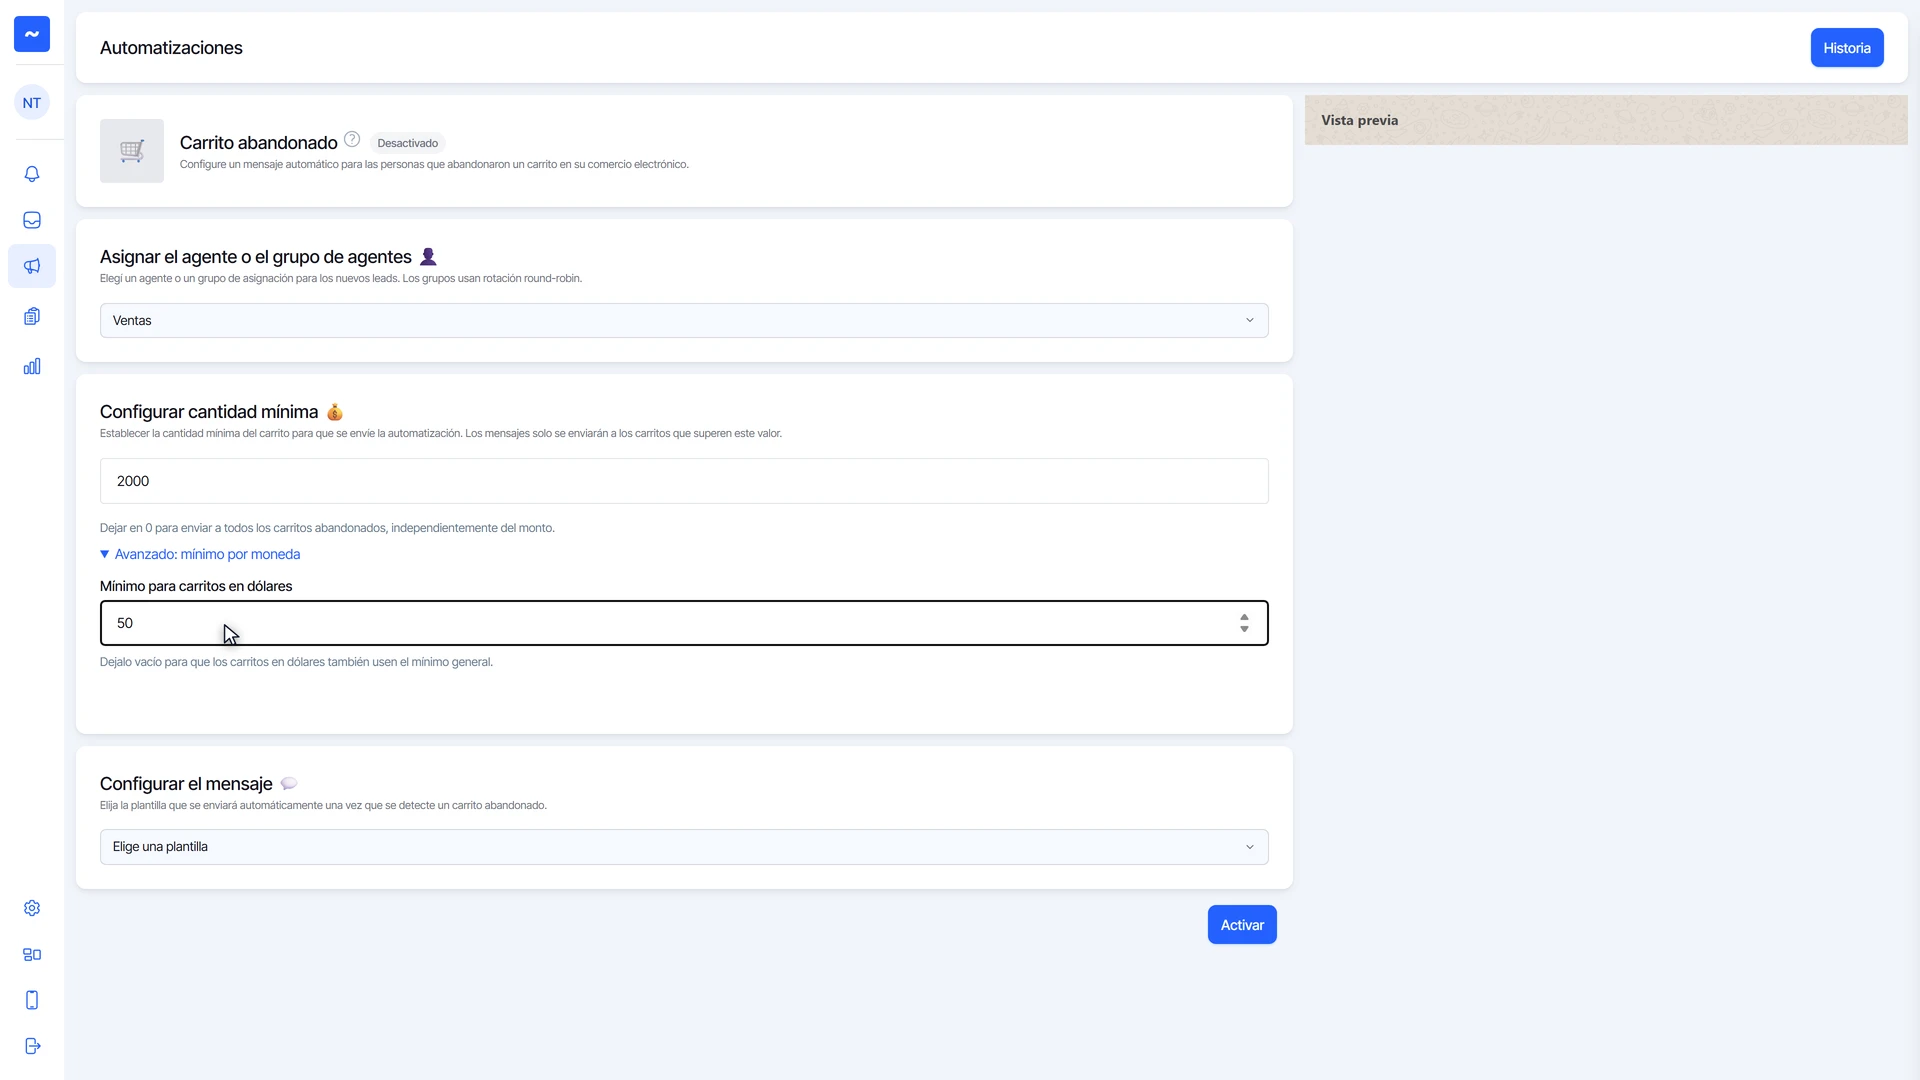Image resolution: width=1920 pixels, height=1080 pixels.
Task: Click the Activar button
Action: tap(1242, 925)
